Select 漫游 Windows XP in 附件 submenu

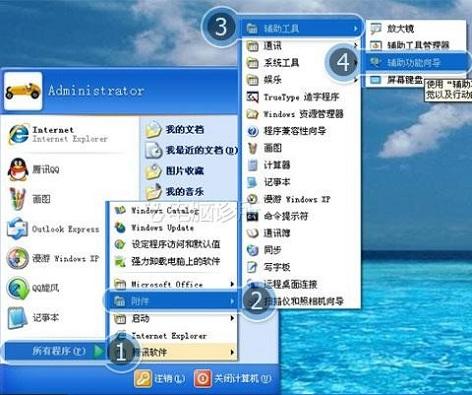[289, 199]
